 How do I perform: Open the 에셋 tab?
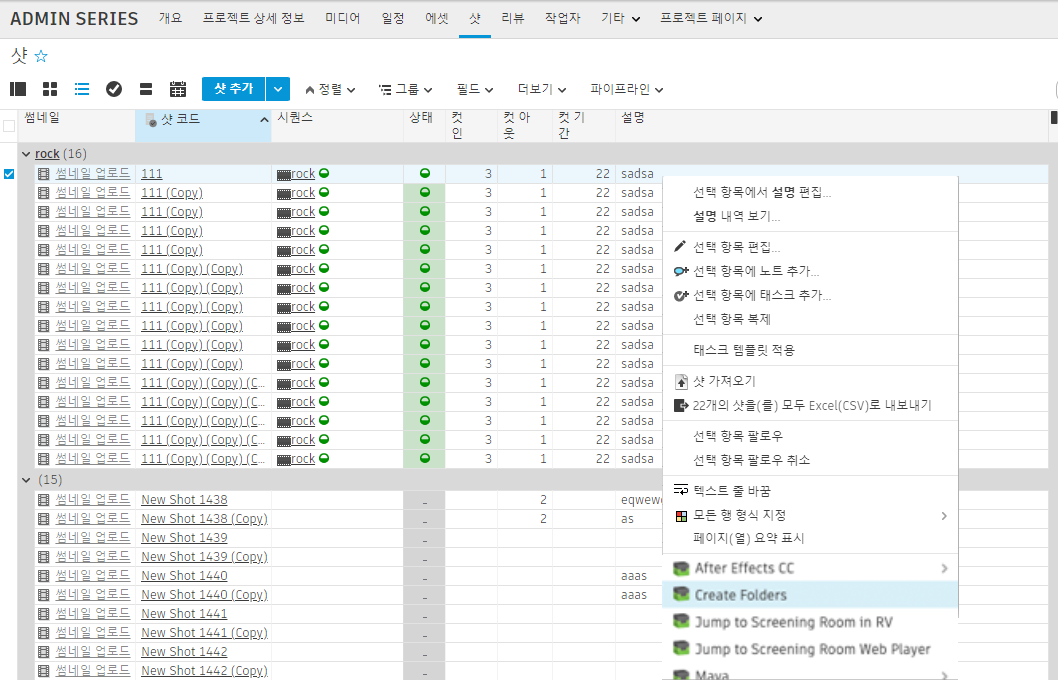click(x=437, y=18)
